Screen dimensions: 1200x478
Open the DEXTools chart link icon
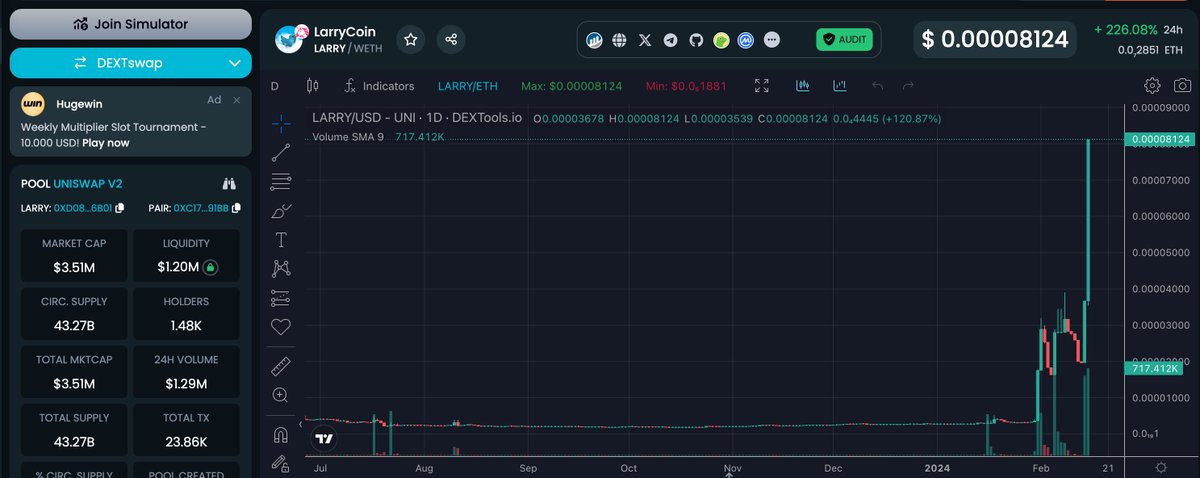594,40
